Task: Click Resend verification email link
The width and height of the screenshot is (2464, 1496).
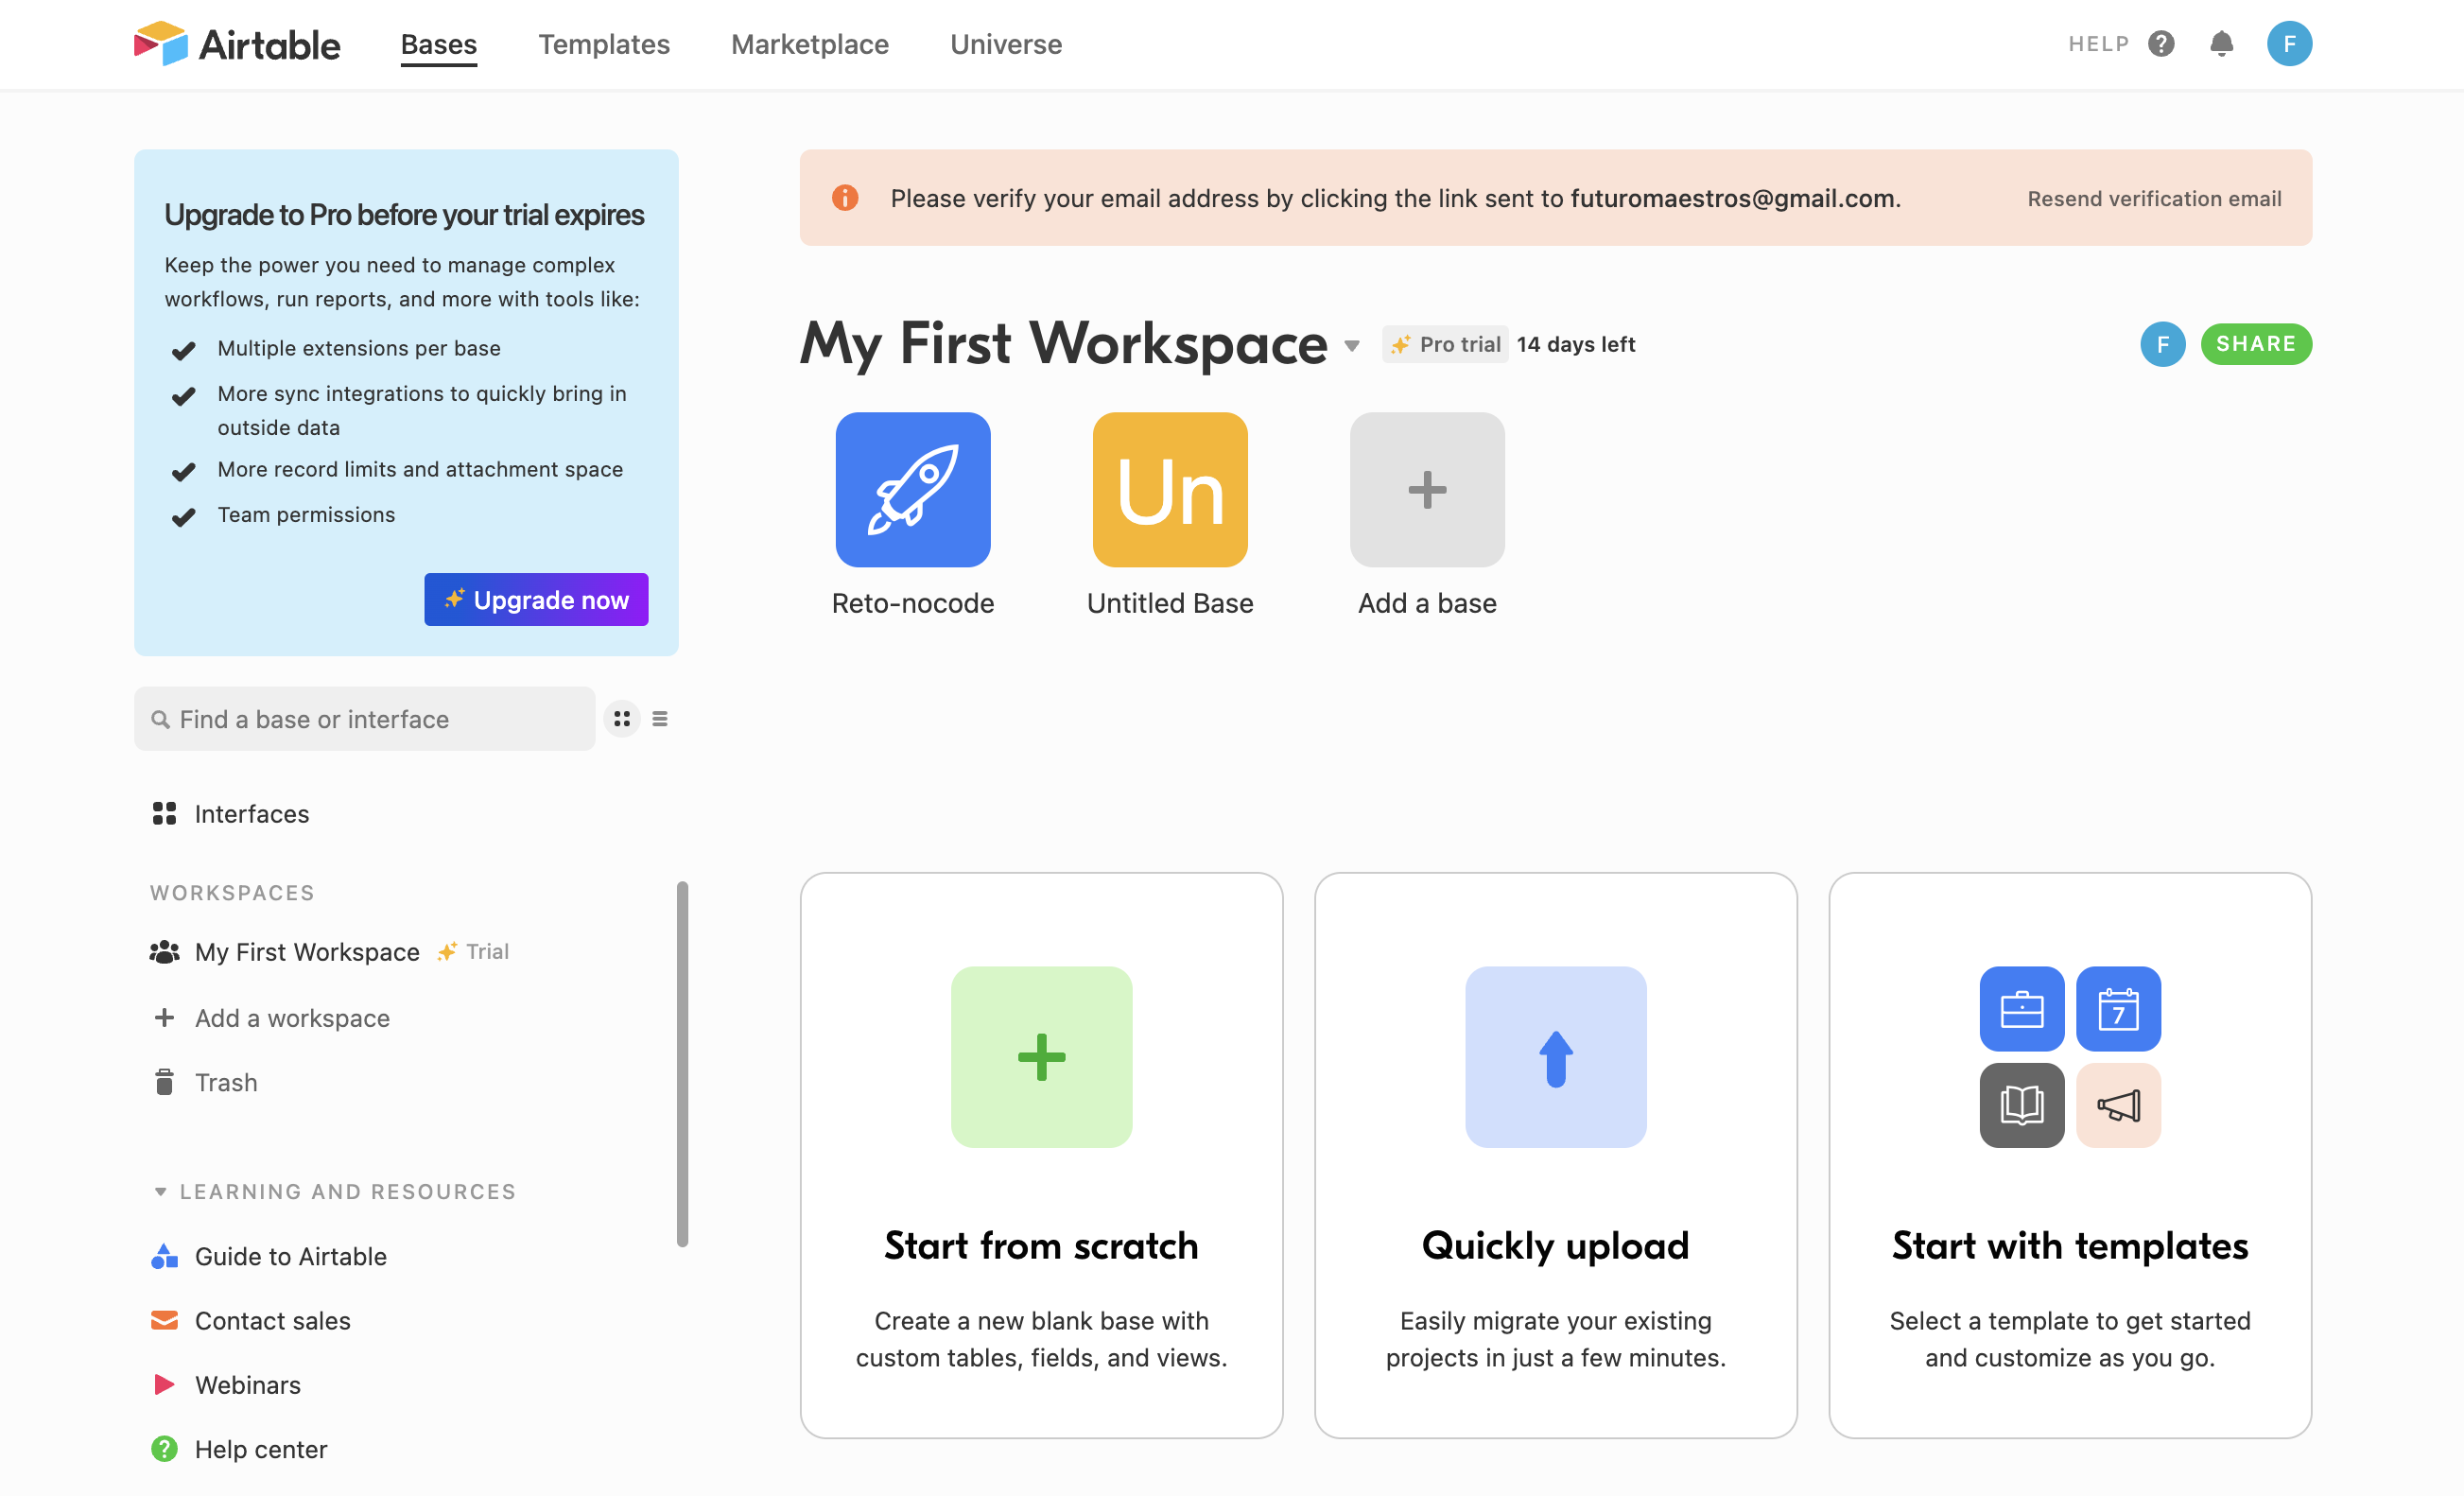Action: click(x=2153, y=198)
